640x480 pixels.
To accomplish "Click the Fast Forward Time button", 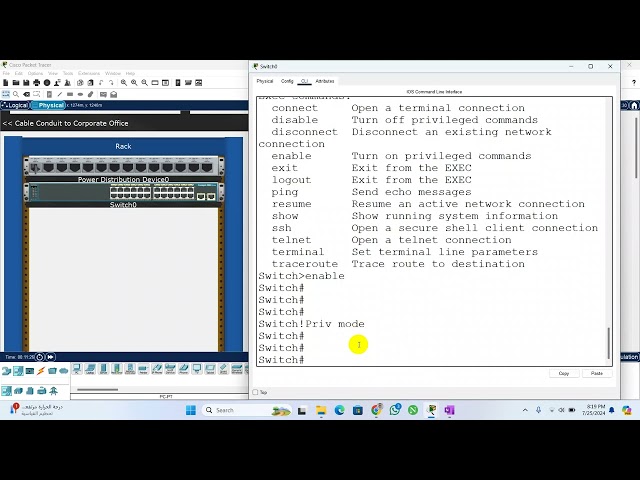I will (51, 357).
